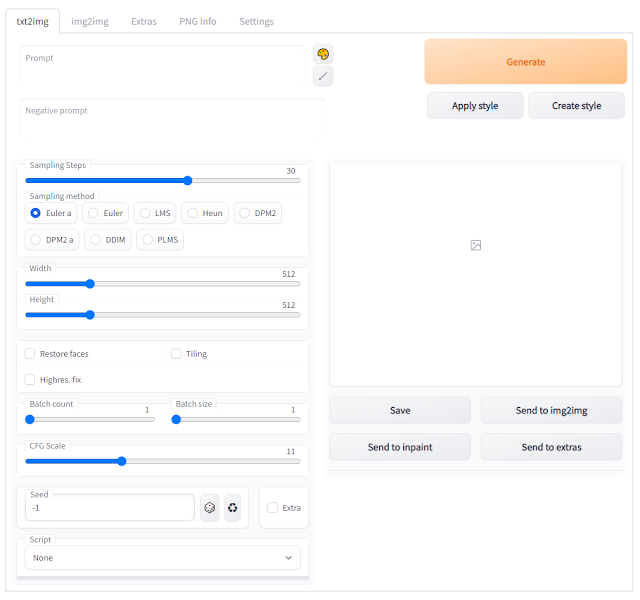Click the Sampling method label
Viewport: 640px width, 600px height.
62,196
